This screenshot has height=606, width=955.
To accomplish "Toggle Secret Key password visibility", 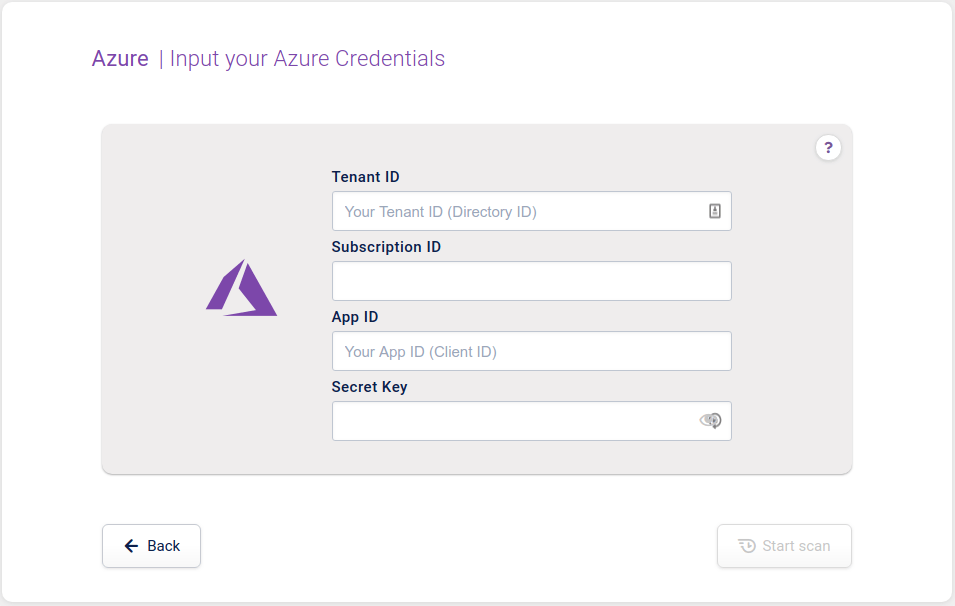I will point(711,421).
